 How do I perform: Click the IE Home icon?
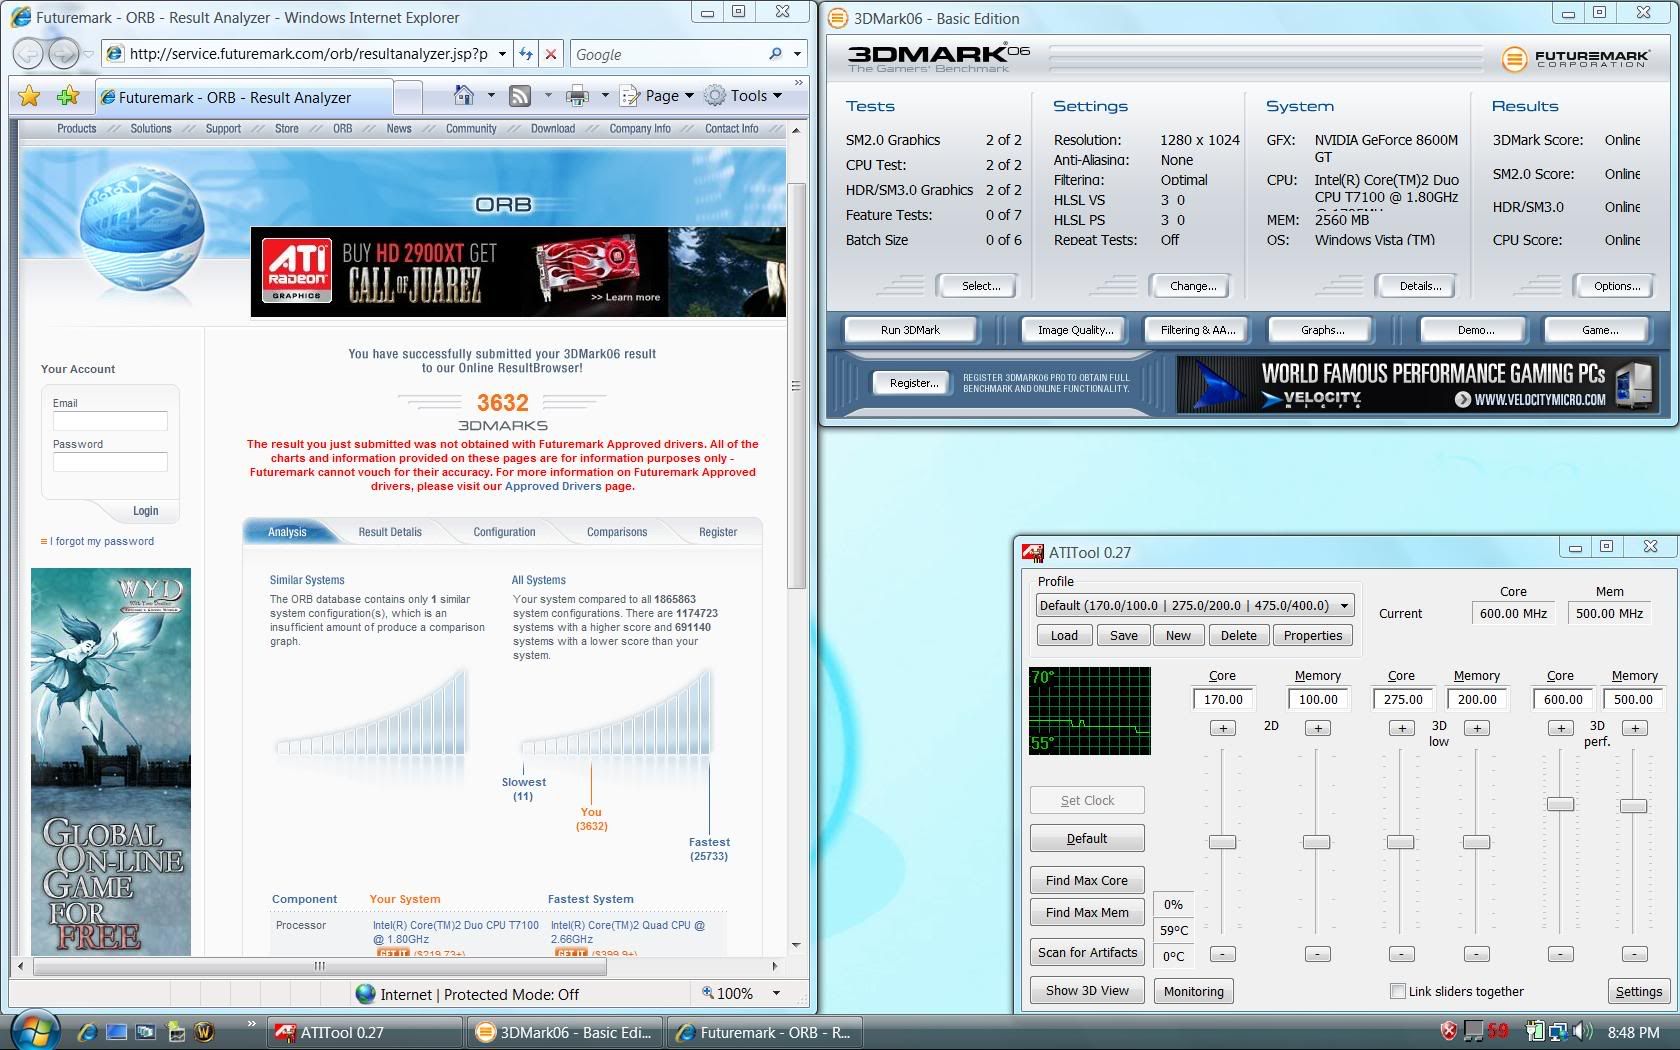[464, 96]
